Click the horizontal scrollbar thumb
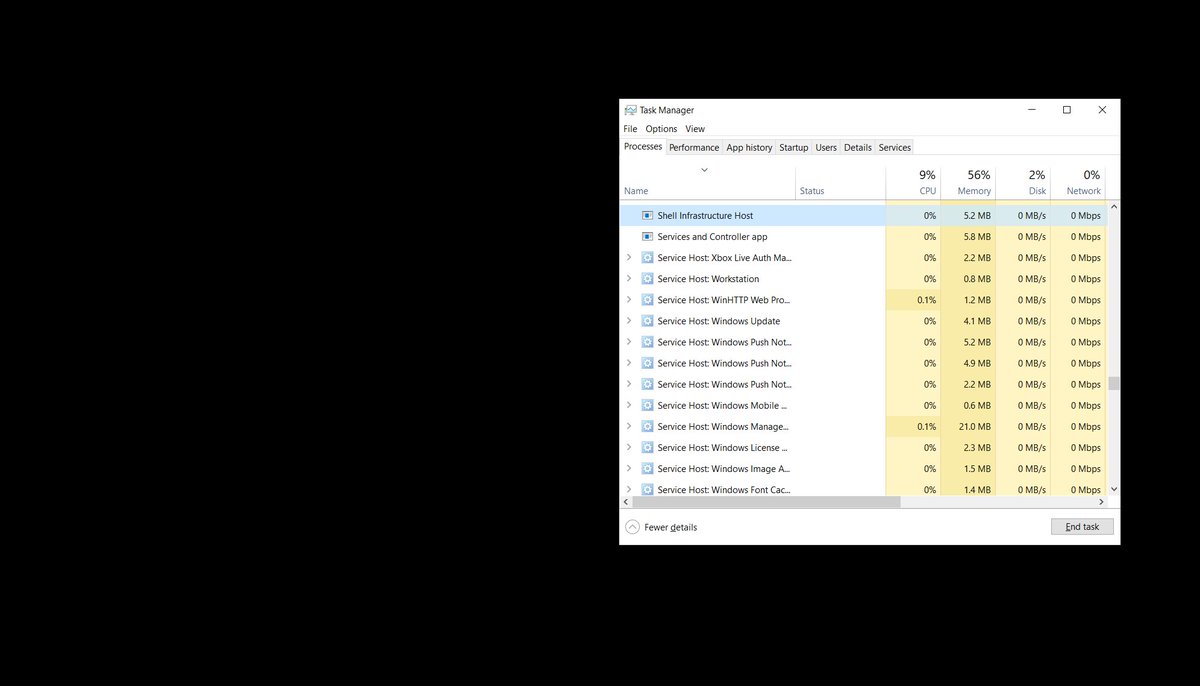This screenshot has height=686, width=1200. click(767, 502)
